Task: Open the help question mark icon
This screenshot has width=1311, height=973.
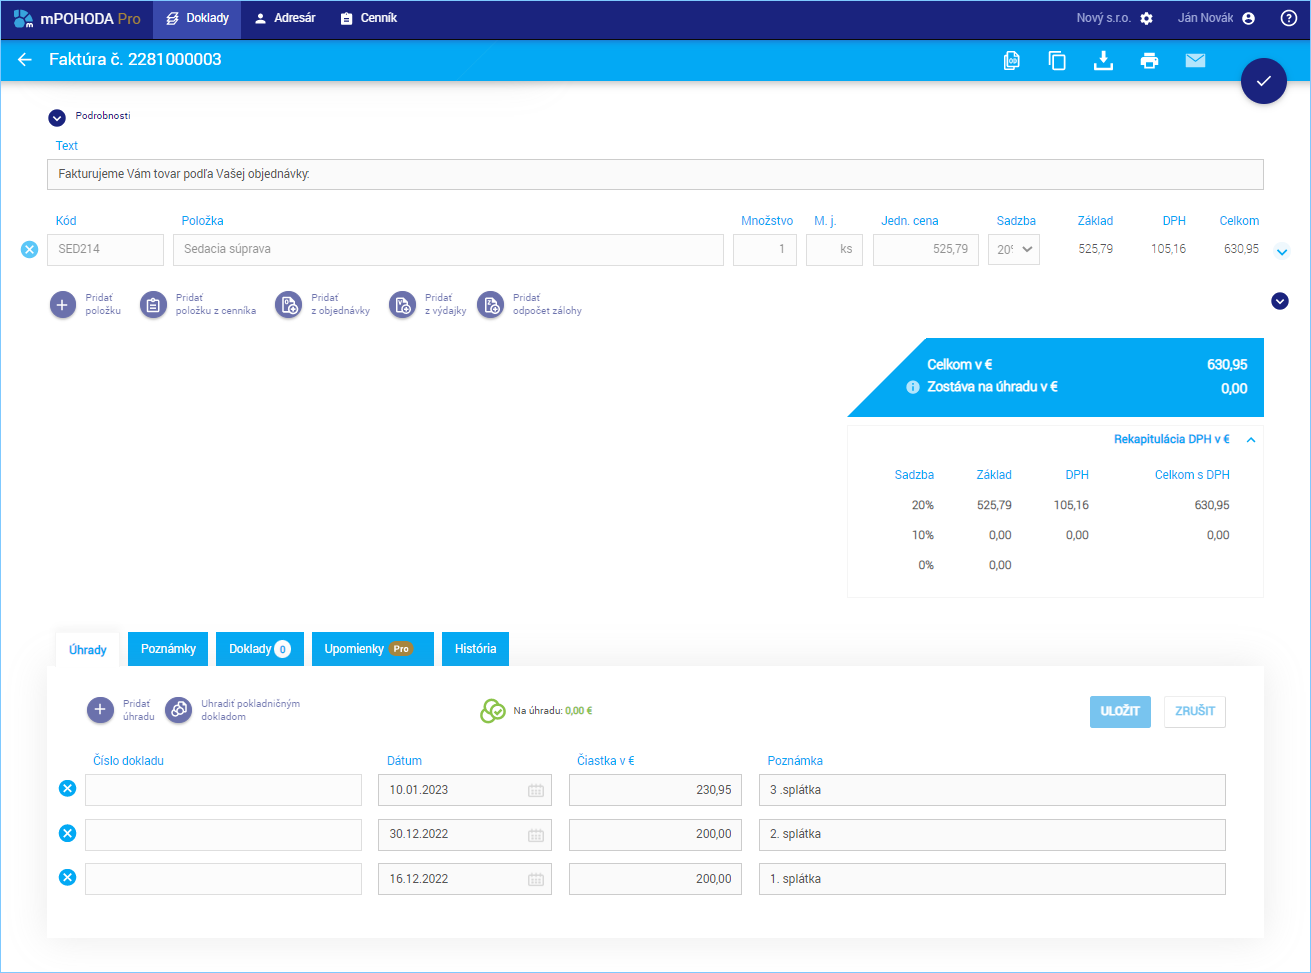Action: [x=1289, y=18]
